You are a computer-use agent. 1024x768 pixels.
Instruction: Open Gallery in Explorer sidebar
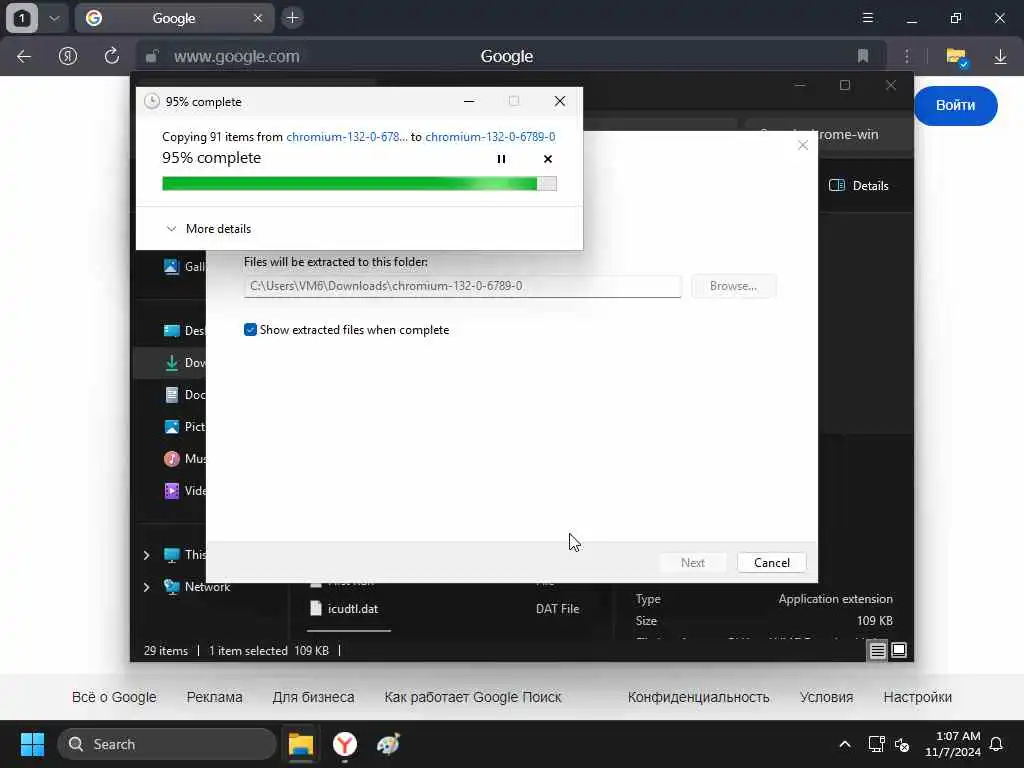[184, 266]
